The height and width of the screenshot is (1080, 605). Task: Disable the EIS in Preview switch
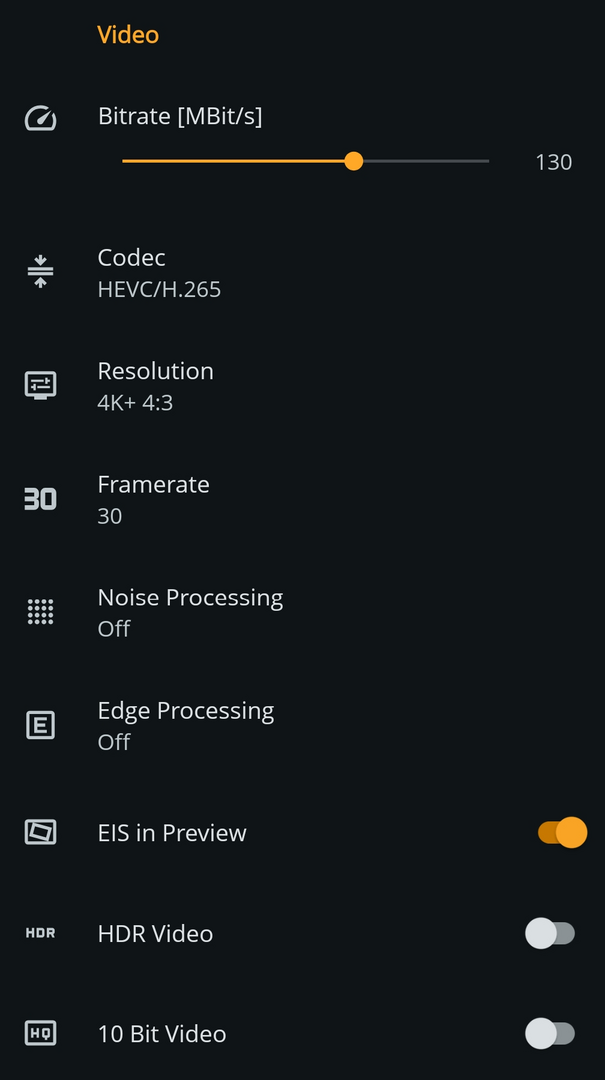[x=561, y=832]
